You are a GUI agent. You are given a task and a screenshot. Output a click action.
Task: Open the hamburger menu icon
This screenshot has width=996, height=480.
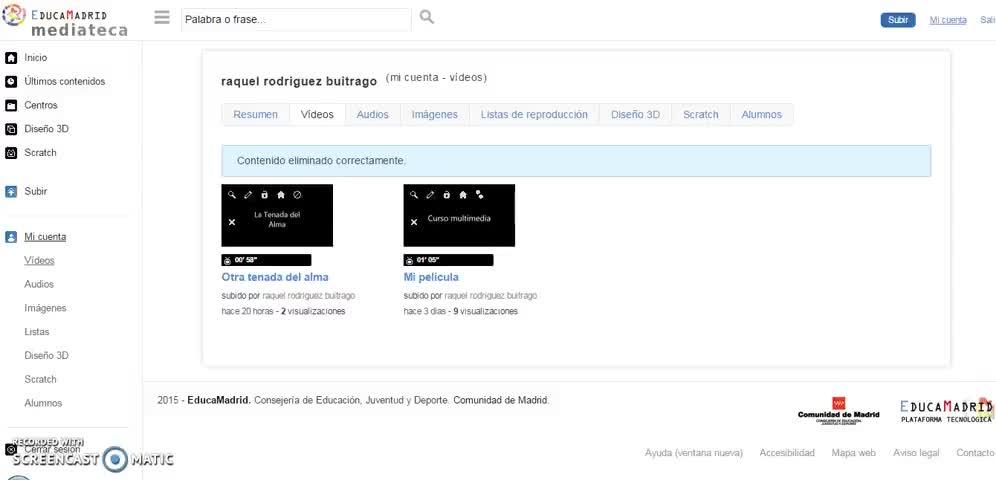pyautogui.click(x=162, y=17)
